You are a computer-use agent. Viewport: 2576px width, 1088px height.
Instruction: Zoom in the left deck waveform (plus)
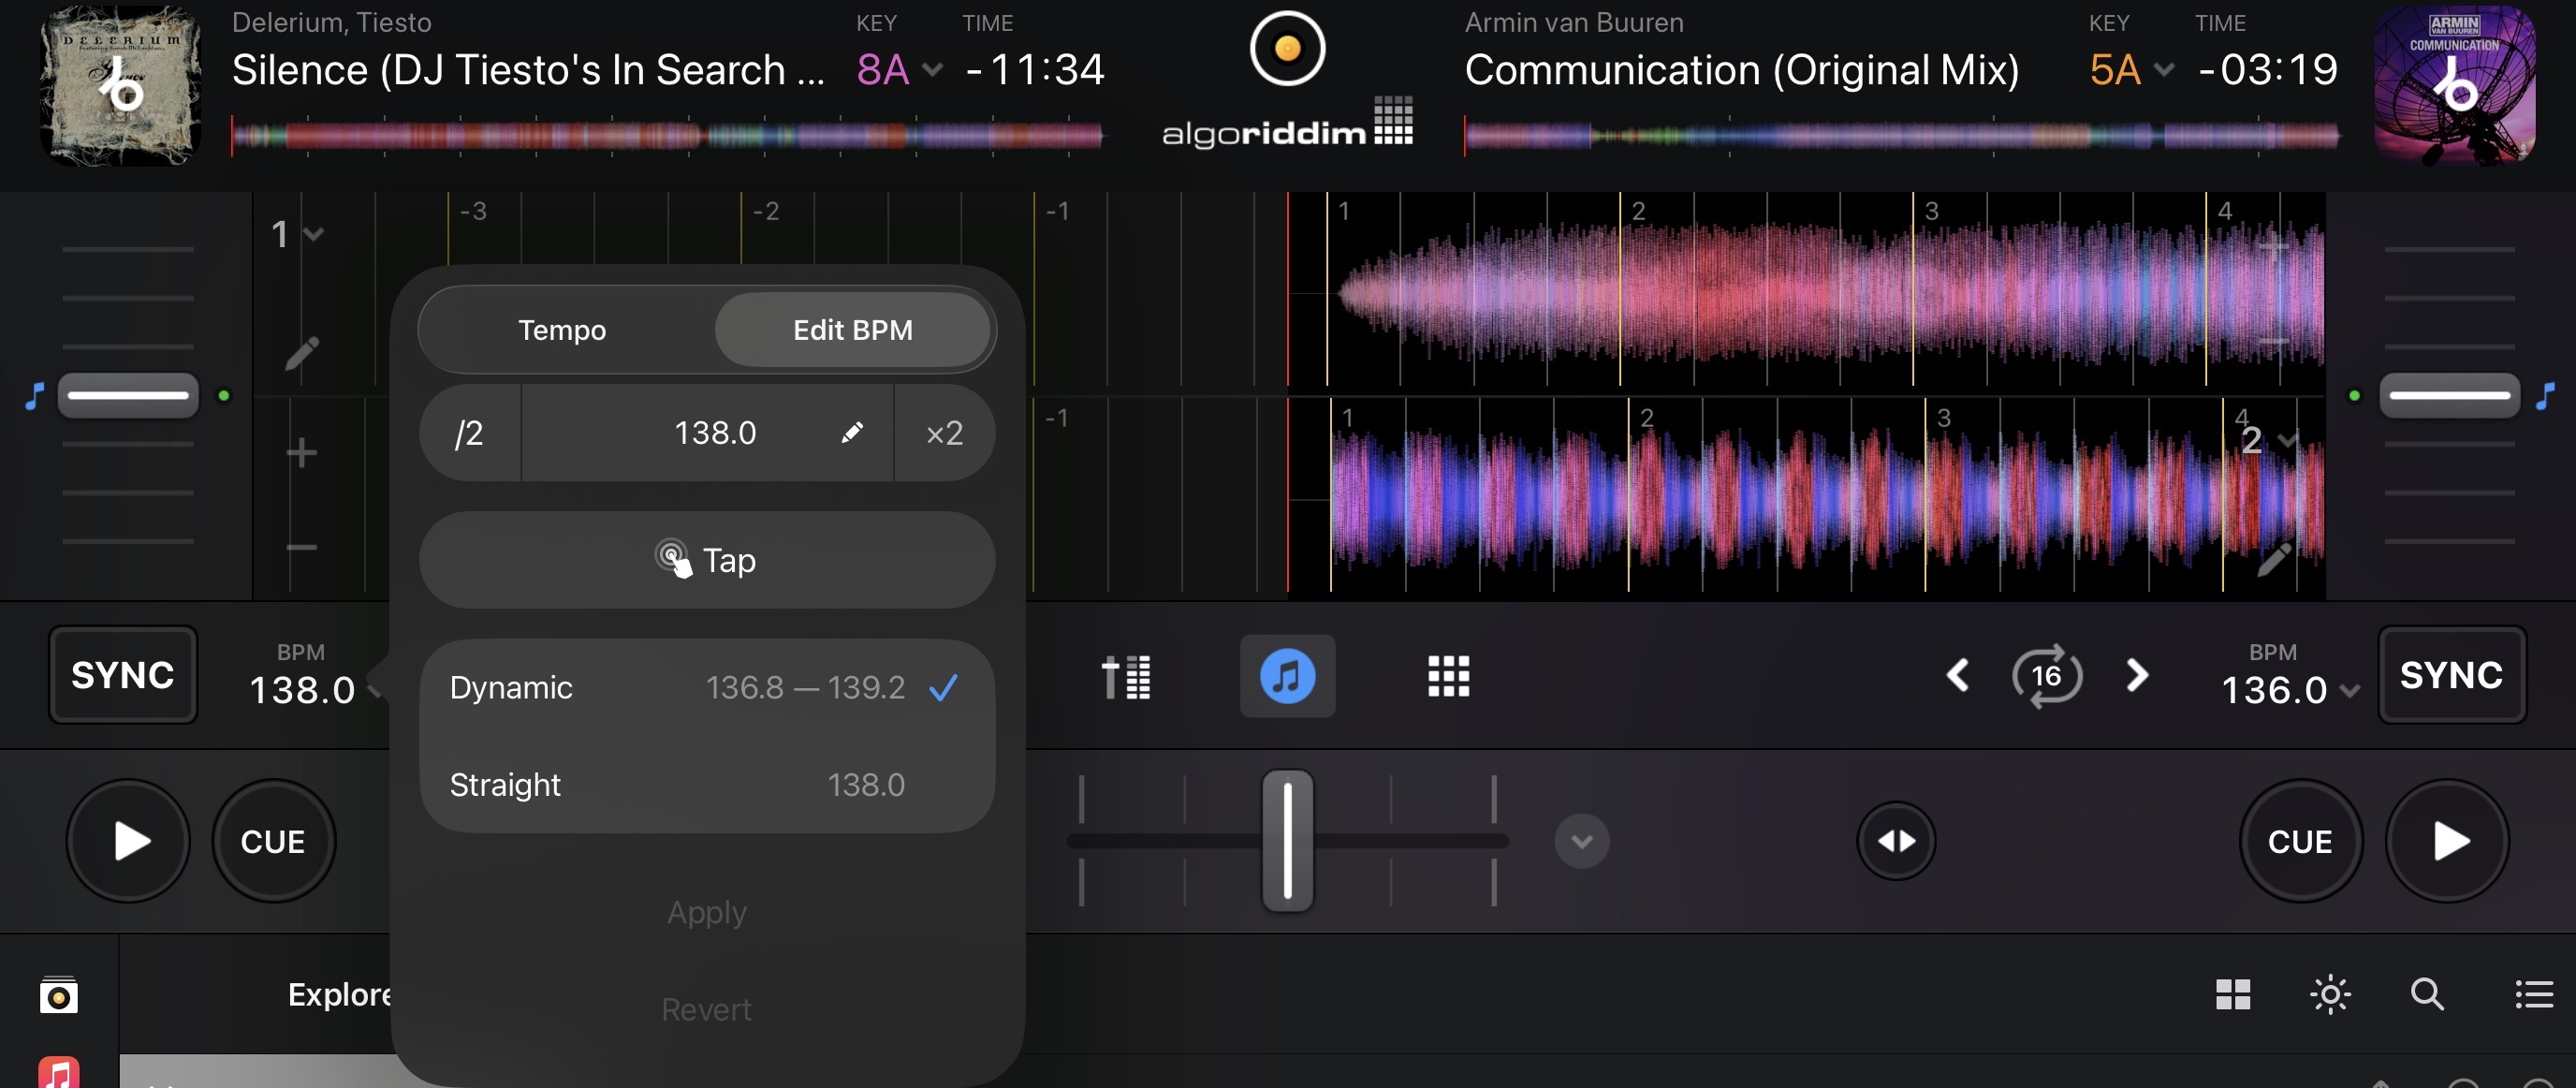301,453
